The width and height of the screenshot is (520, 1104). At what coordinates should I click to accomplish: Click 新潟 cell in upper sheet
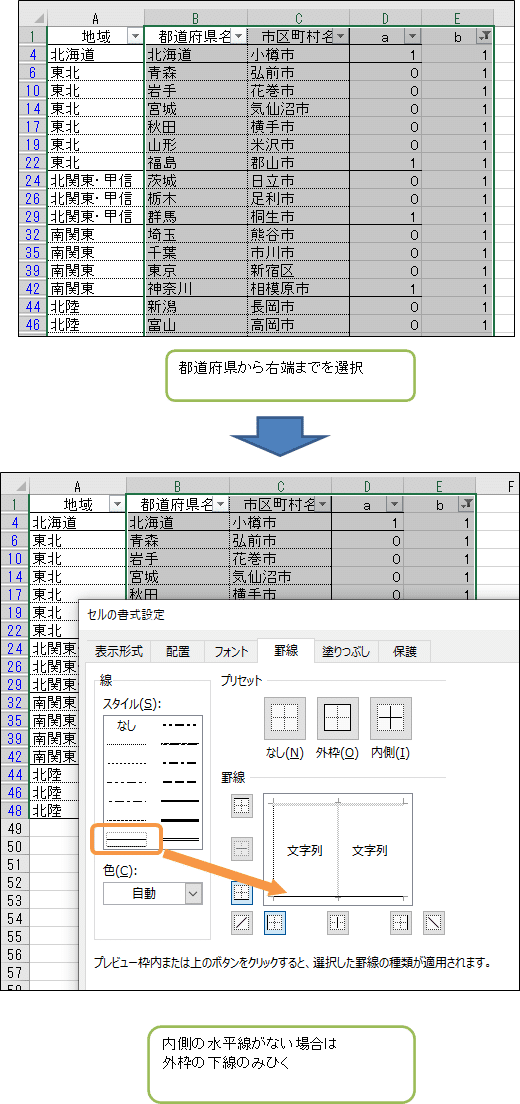196,307
